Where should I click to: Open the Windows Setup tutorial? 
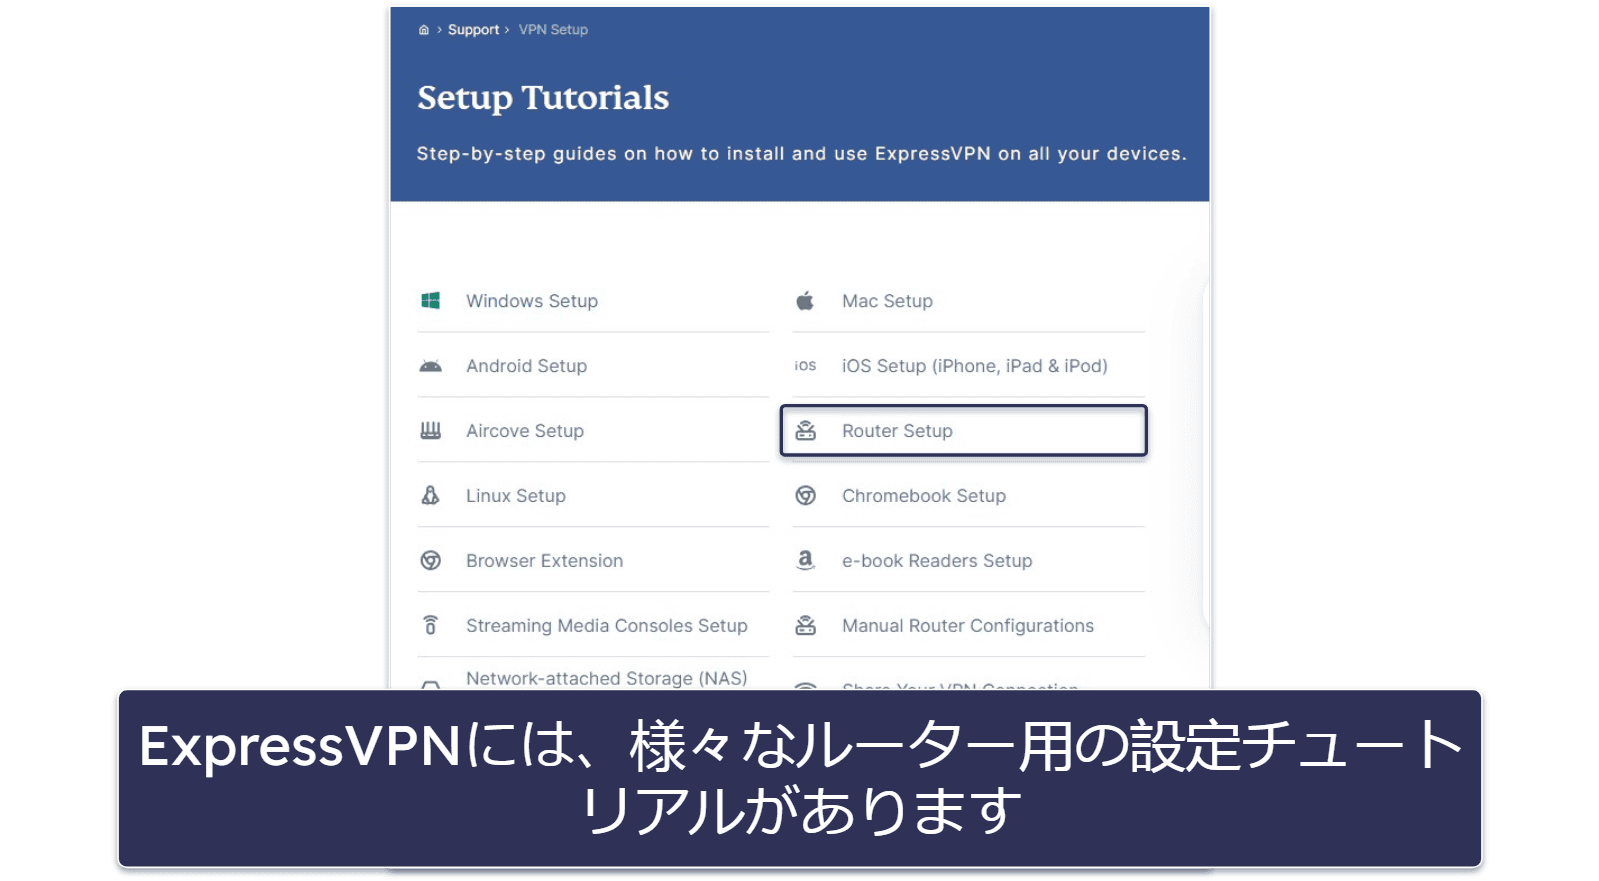point(532,301)
